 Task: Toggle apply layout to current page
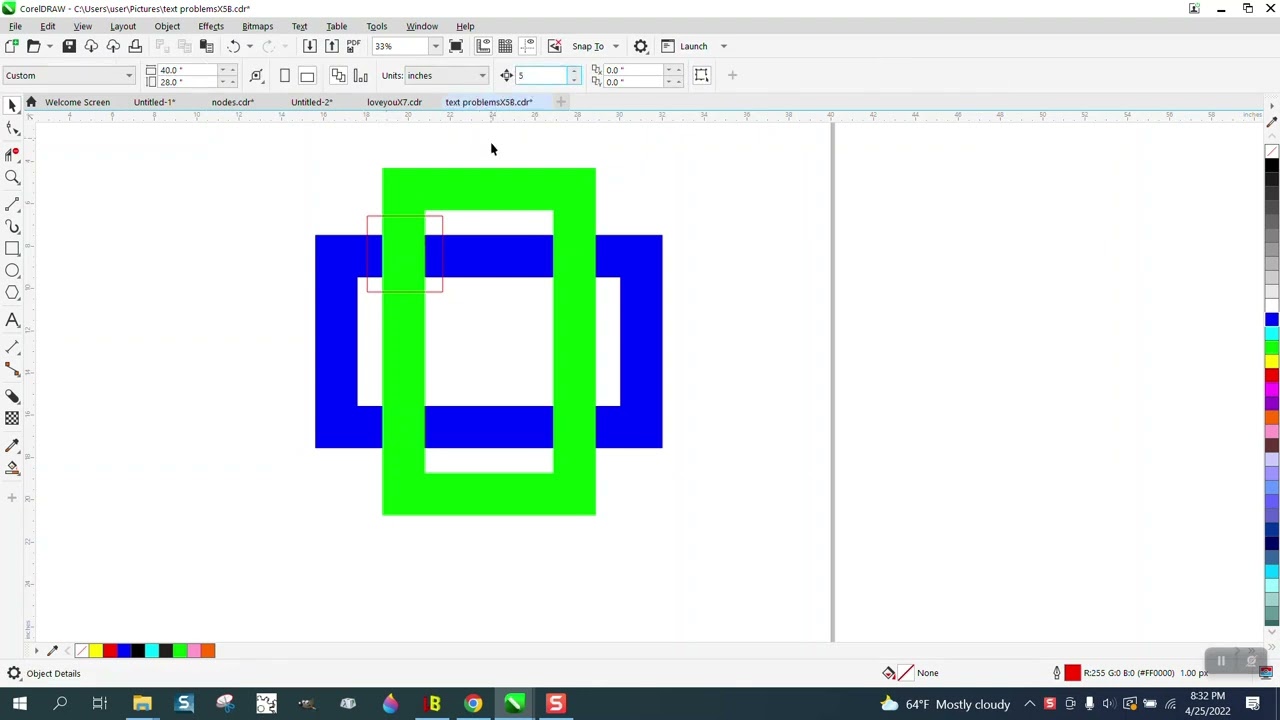tap(360, 75)
